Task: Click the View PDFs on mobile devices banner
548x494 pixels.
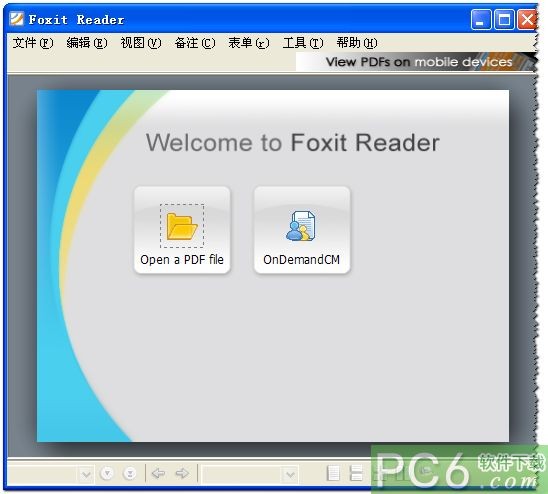Action: (416, 62)
